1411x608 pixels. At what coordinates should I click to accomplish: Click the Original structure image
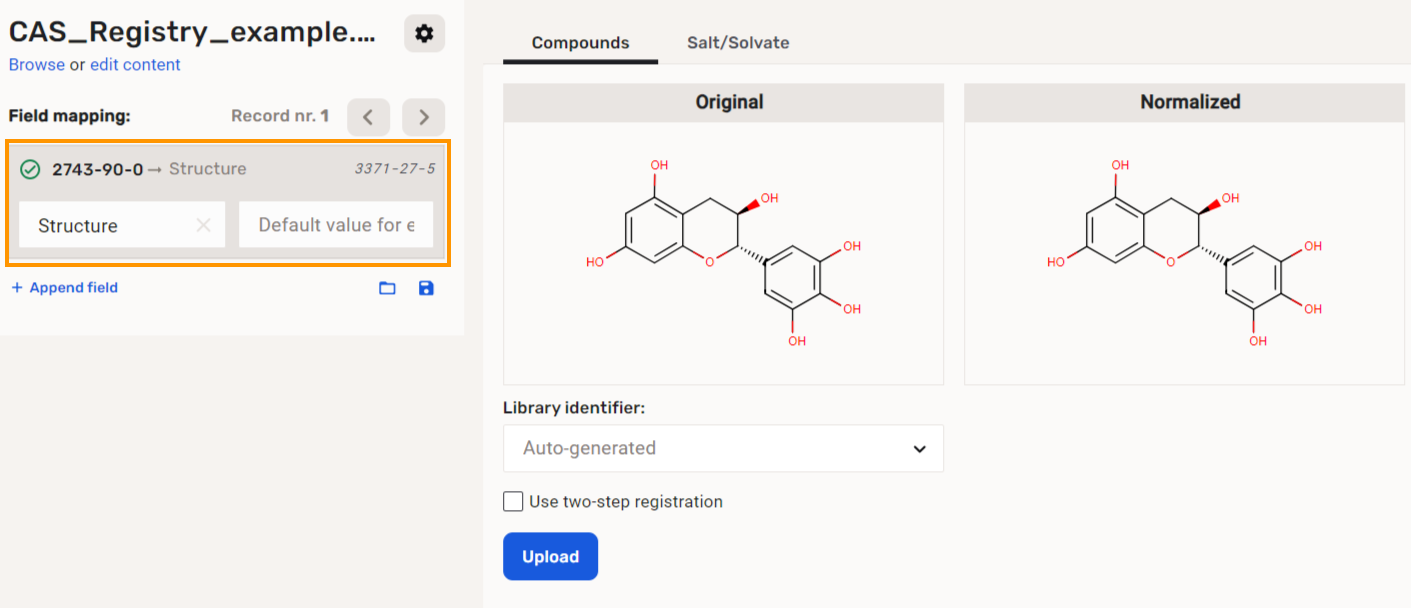click(x=723, y=253)
